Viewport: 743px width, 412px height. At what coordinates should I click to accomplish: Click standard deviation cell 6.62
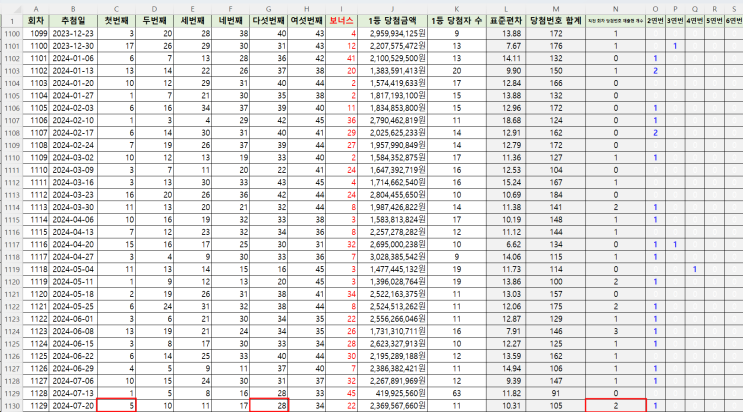click(x=506, y=245)
